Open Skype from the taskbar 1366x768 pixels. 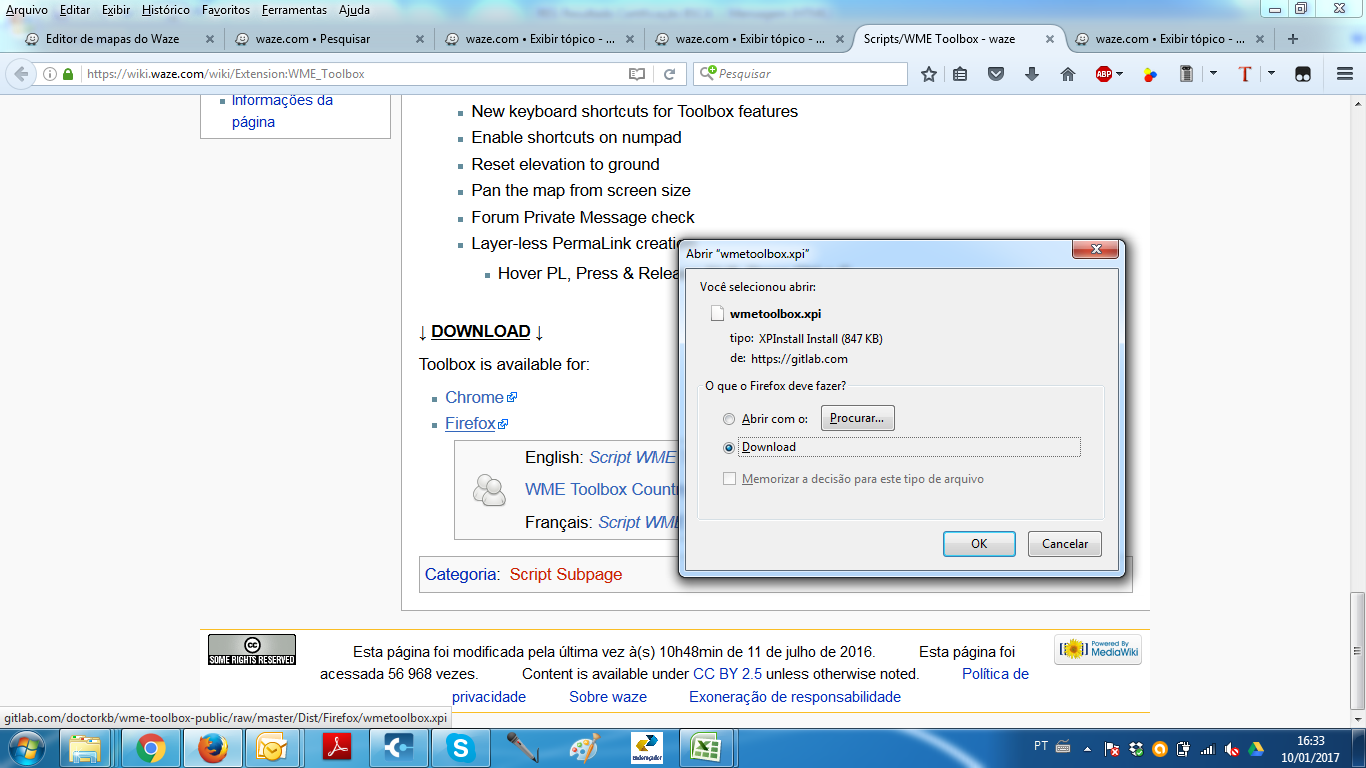[x=461, y=748]
